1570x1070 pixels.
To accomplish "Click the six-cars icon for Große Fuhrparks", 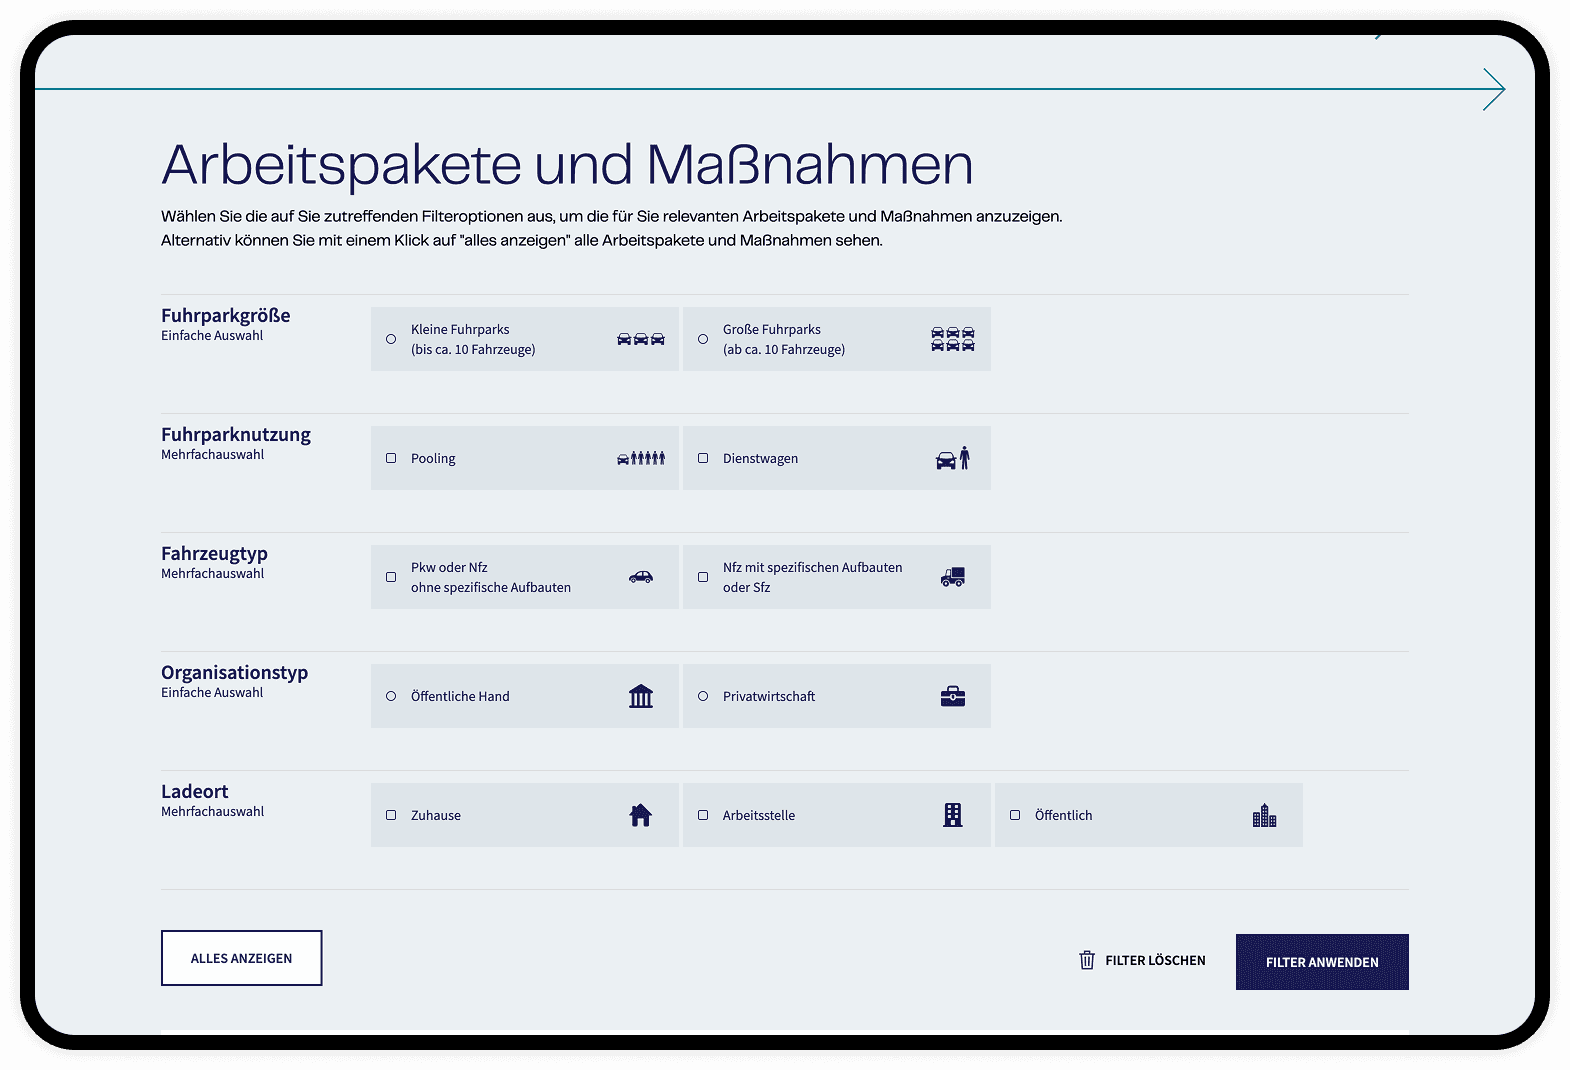I will click(x=953, y=339).
